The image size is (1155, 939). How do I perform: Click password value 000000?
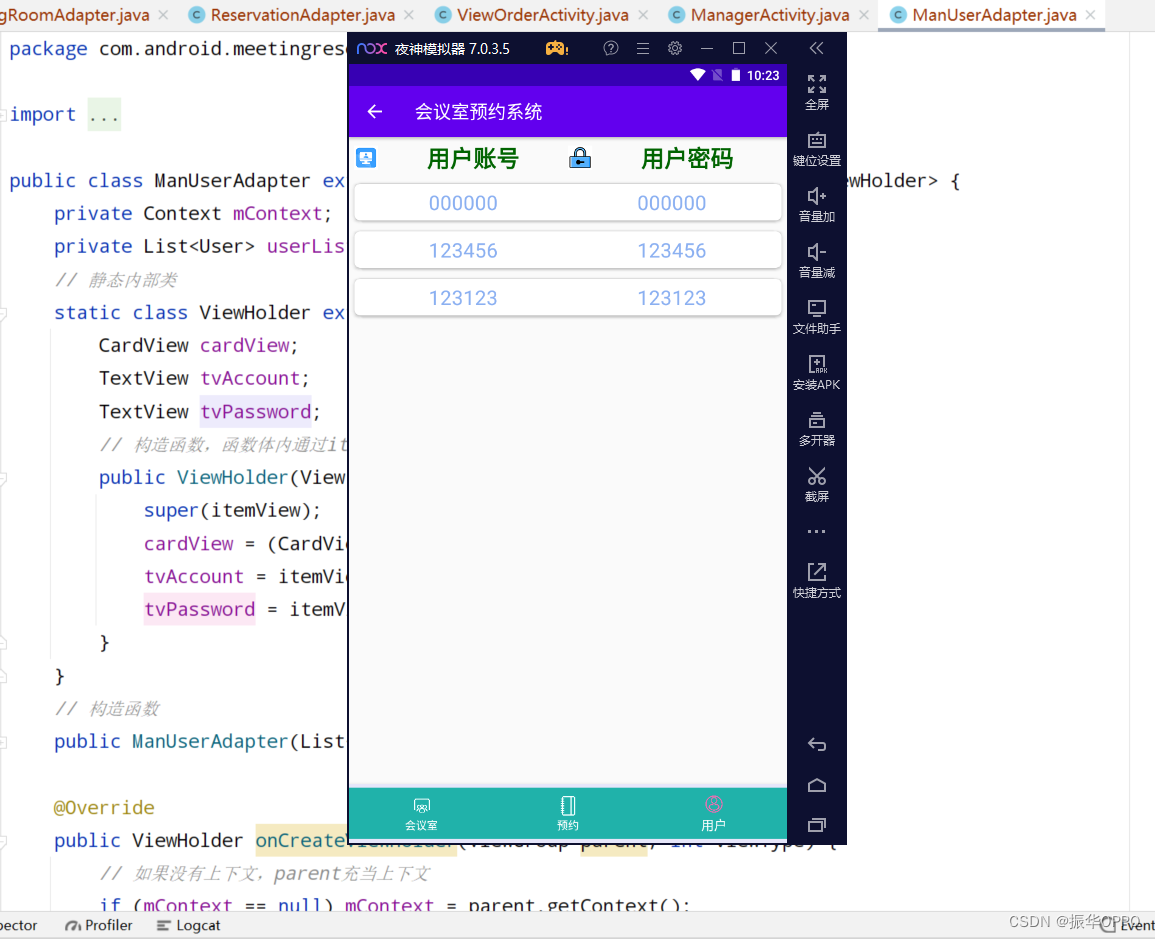(x=671, y=203)
